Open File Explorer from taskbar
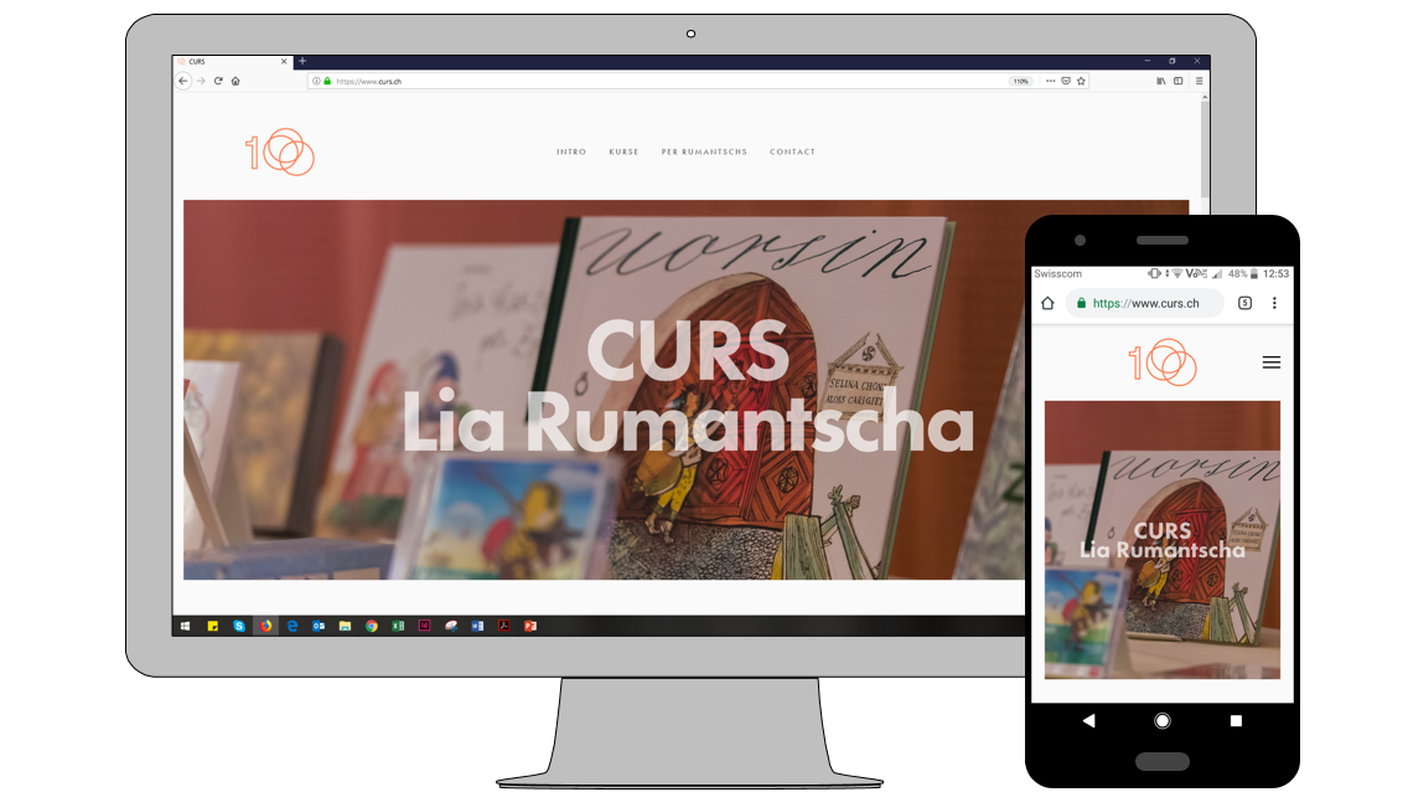Viewport: 1408px width, 792px height. 345,626
